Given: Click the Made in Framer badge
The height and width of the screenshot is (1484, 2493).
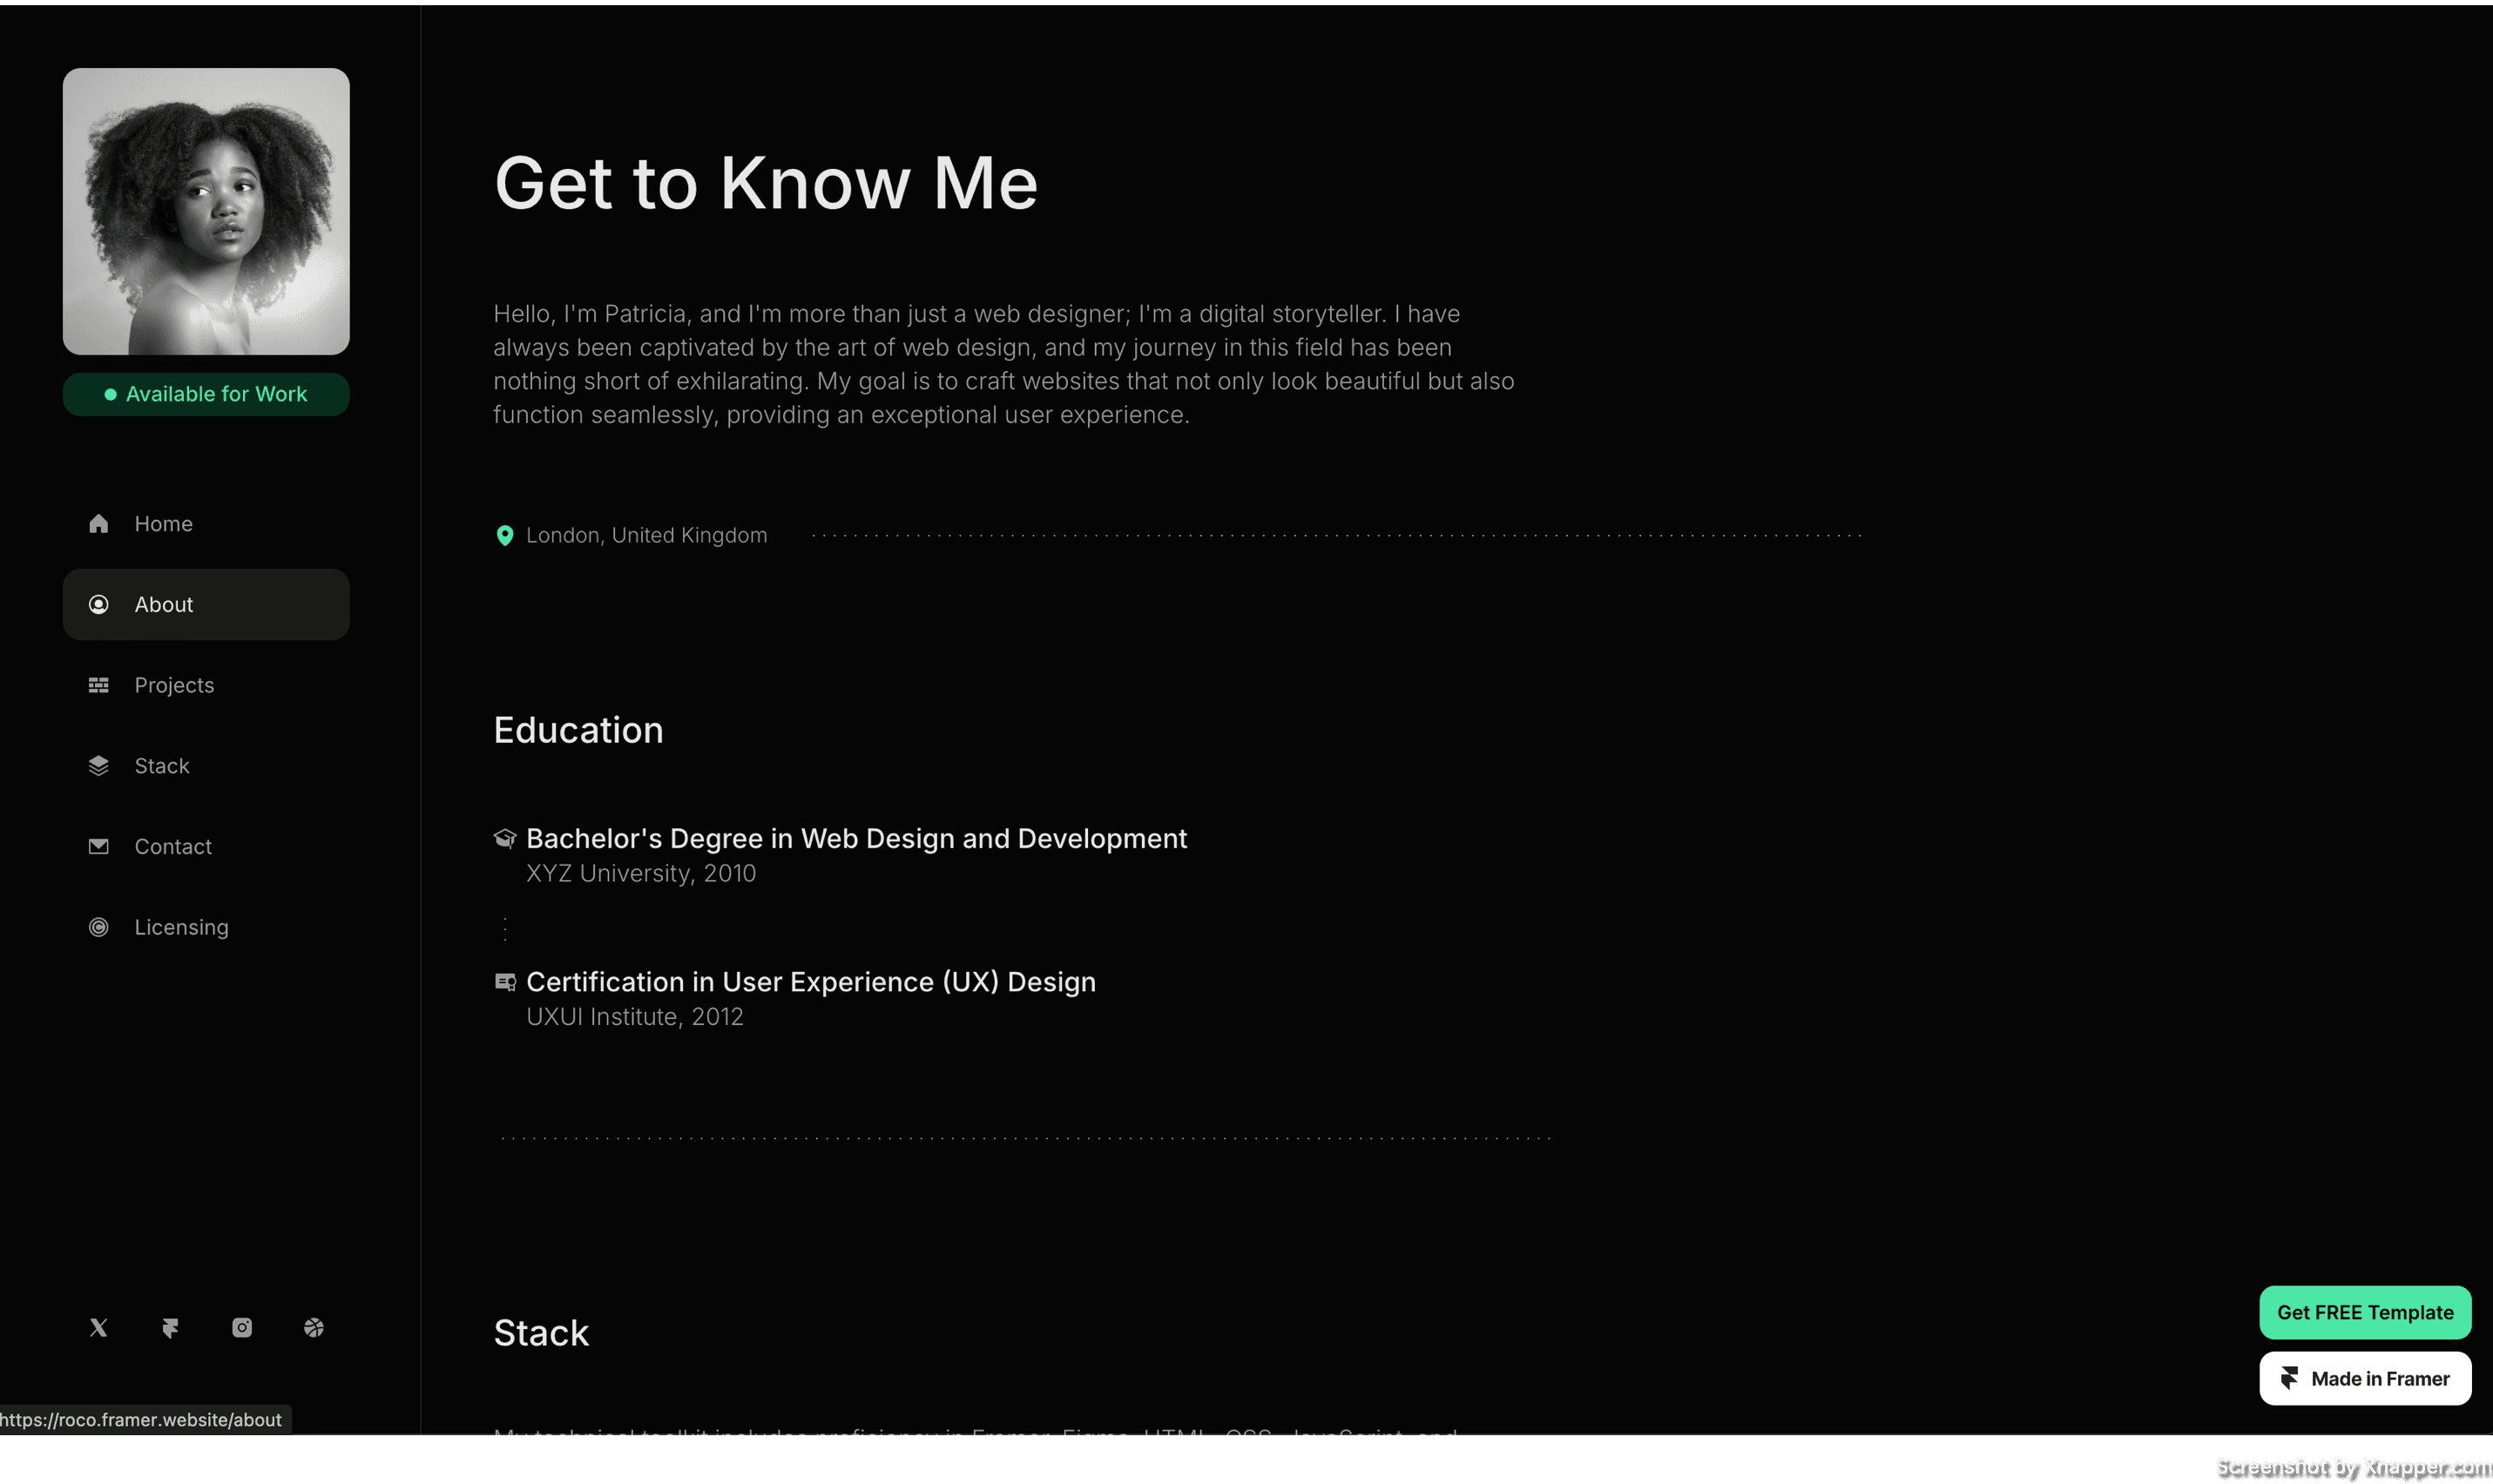Looking at the screenshot, I should pos(2365,1379).
